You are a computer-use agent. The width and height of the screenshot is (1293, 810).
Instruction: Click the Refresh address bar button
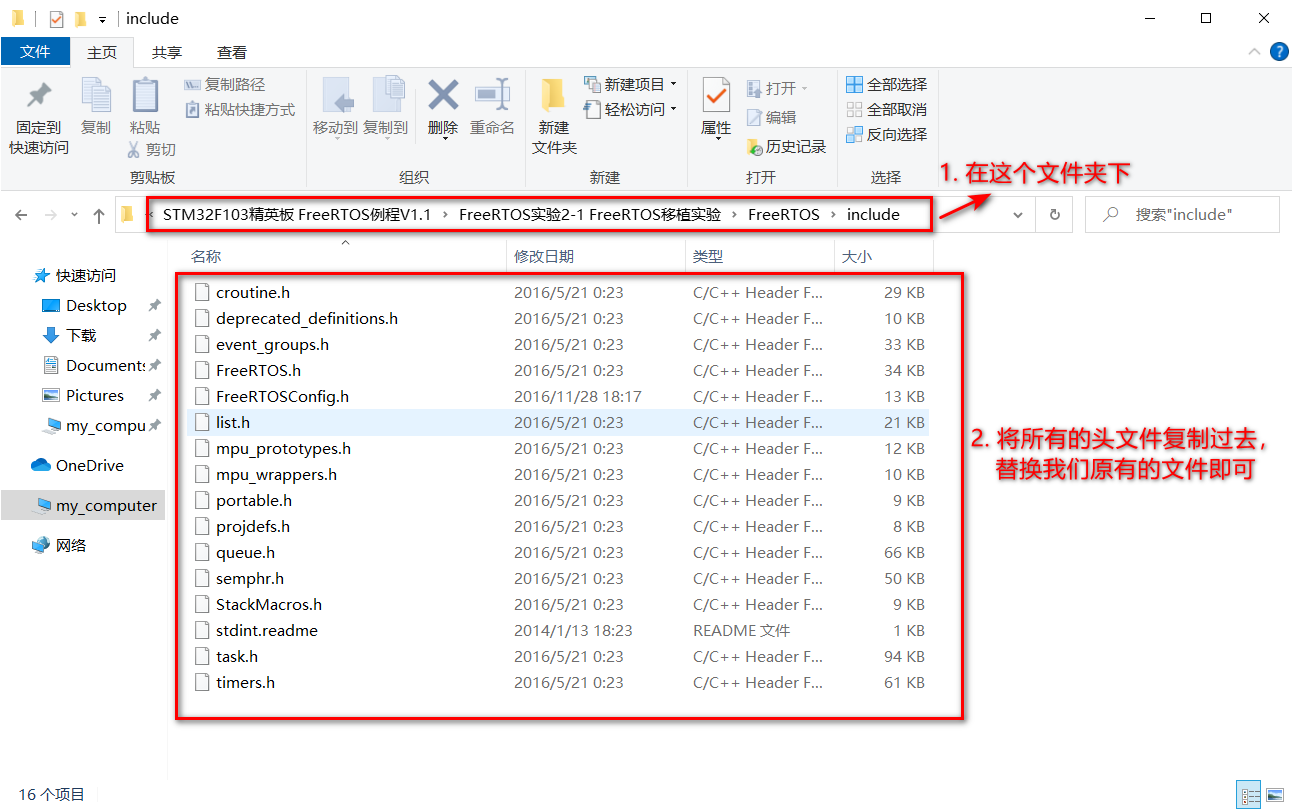coord(1054,215)
